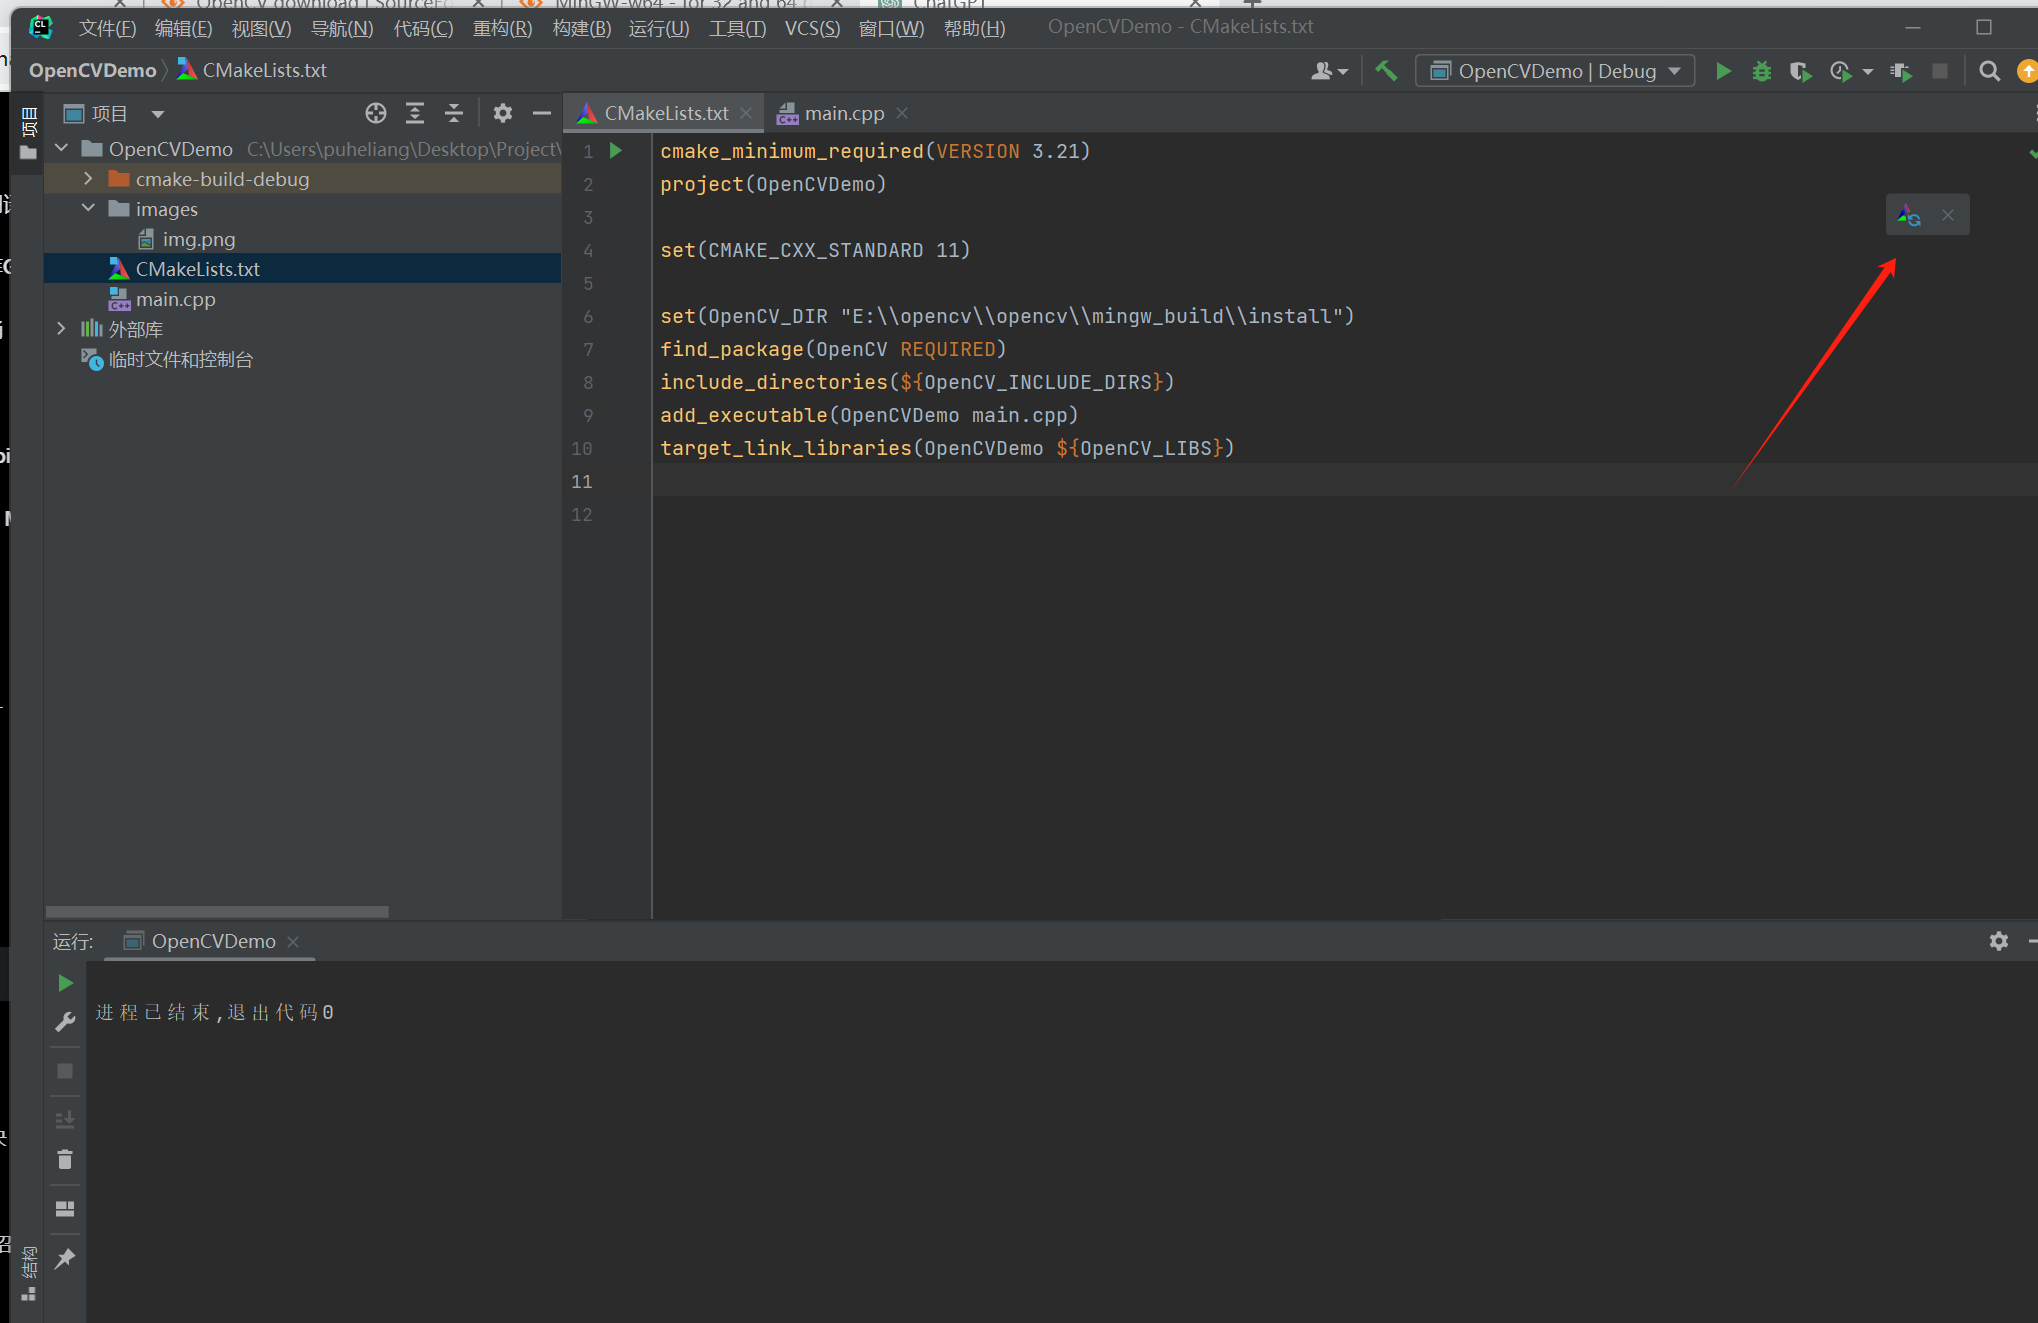Open run panel settings gear
Screen dimensions: 2038x1323
tap(1998, 941)
